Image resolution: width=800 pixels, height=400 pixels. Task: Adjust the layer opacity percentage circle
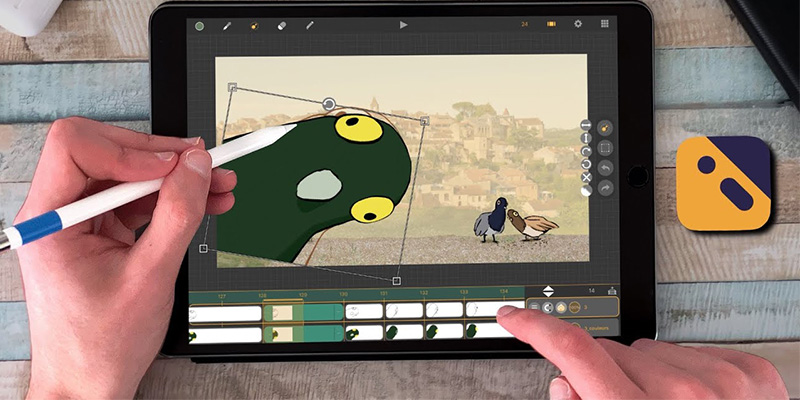tap(574, 307)
